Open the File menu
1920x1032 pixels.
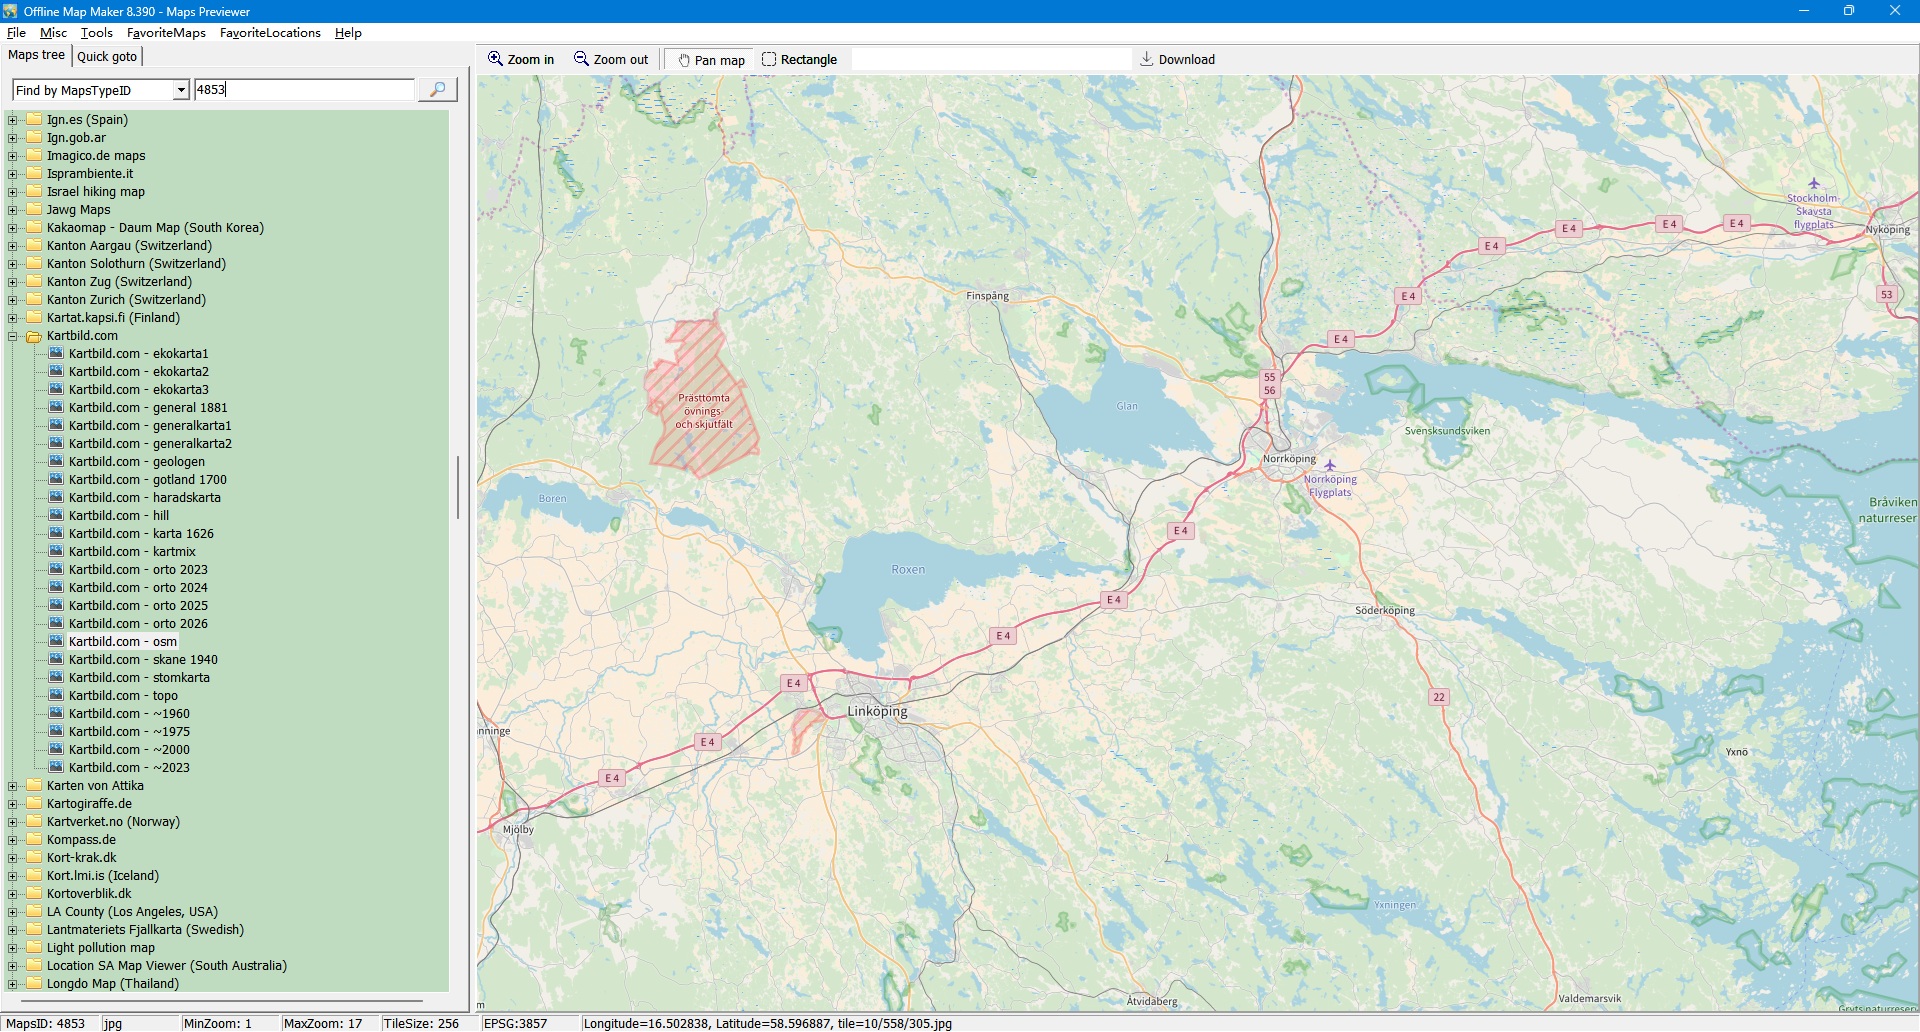click(16, 33)
